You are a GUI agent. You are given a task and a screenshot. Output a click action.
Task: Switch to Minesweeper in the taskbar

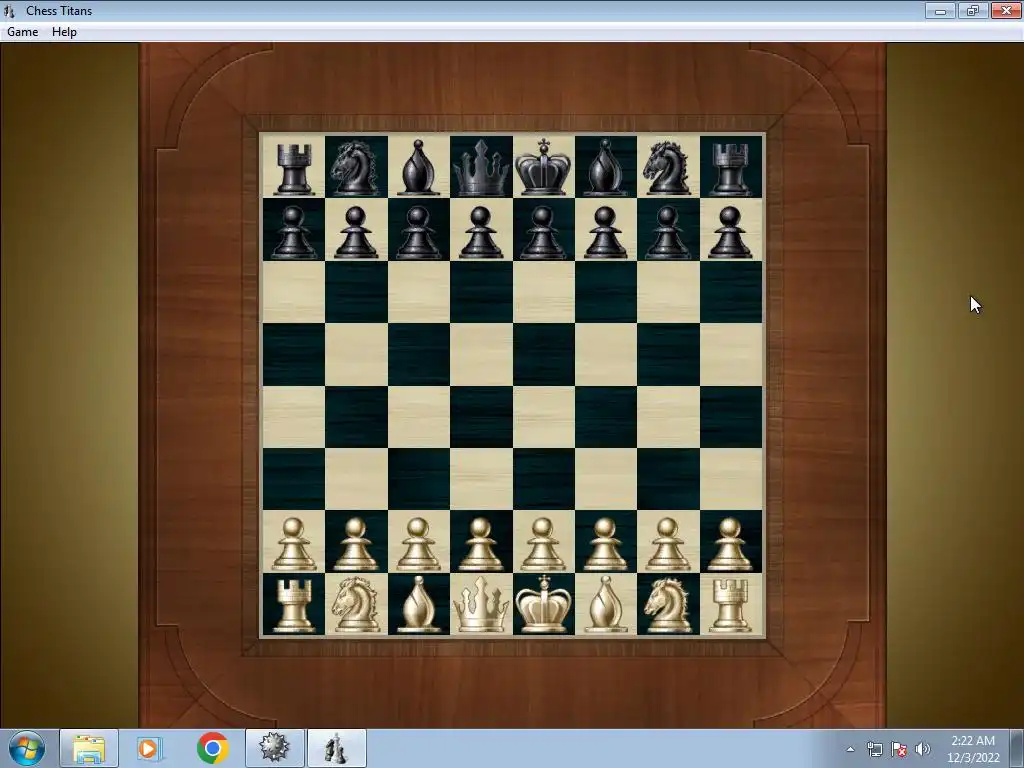tap(274, 748)
